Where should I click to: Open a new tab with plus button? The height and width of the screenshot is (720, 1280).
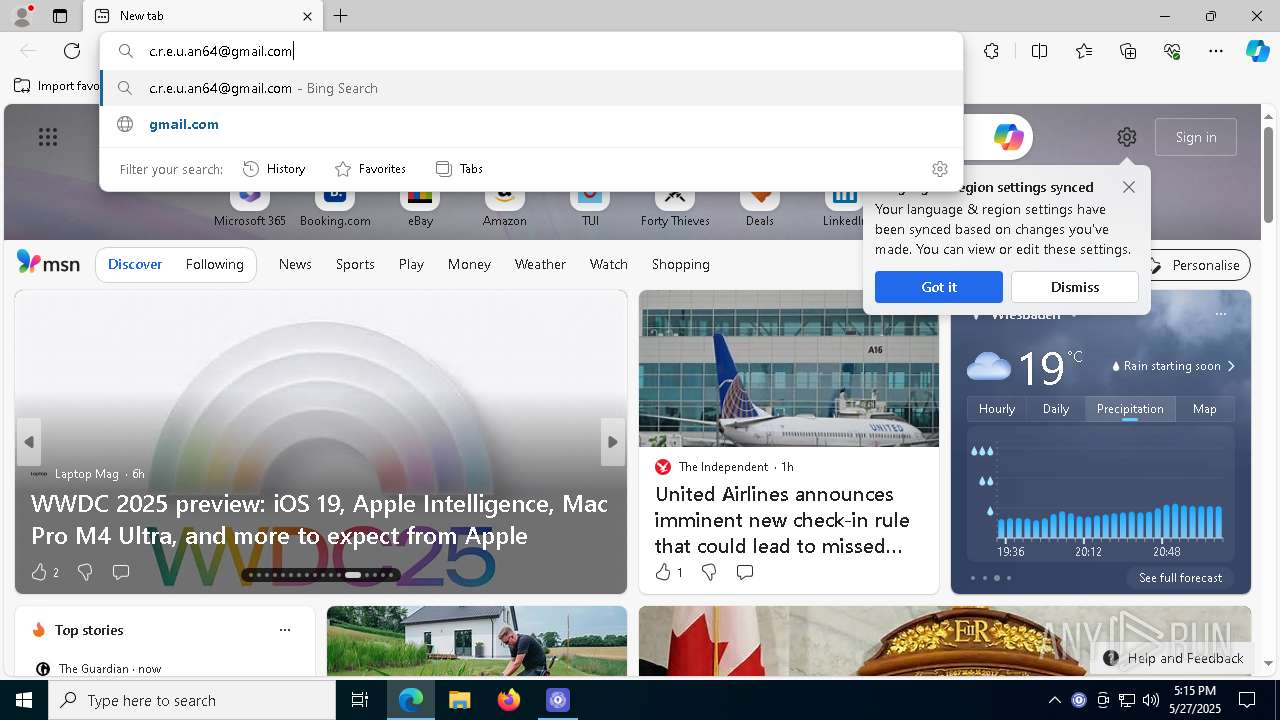click(x=341, y=16)
